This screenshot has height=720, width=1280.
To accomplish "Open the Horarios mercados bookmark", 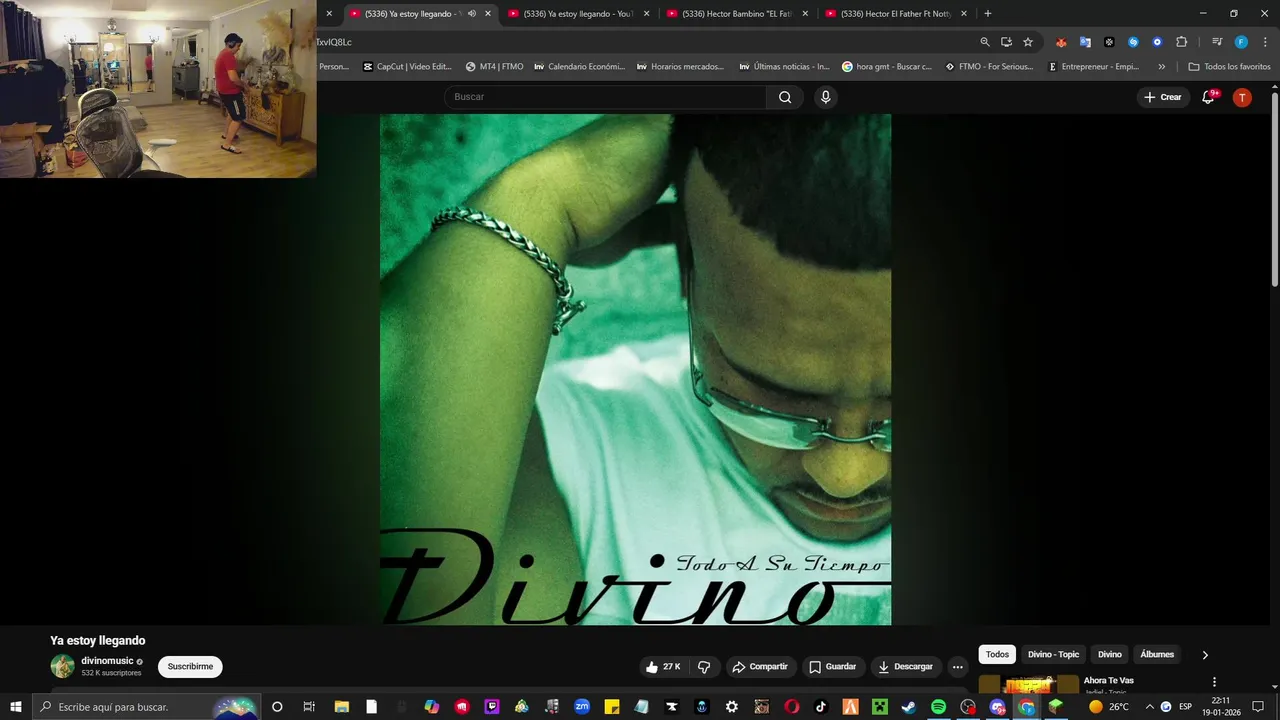I will (680, 67).
